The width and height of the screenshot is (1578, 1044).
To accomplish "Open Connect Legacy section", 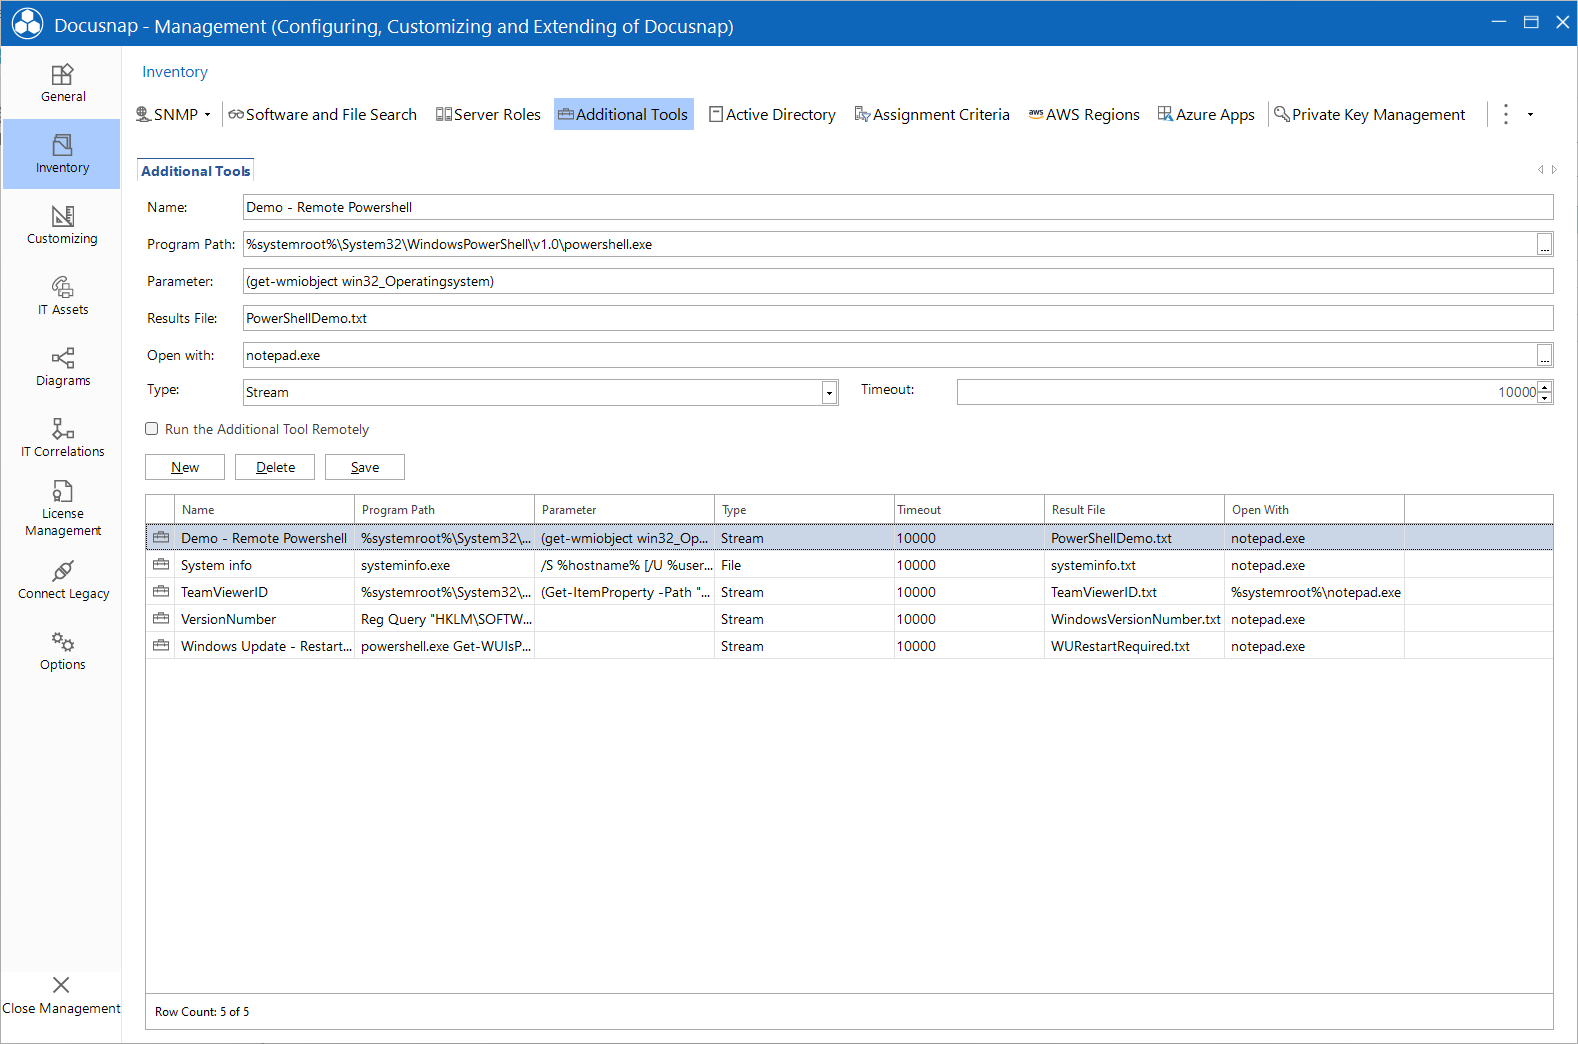I will (62, 580).
